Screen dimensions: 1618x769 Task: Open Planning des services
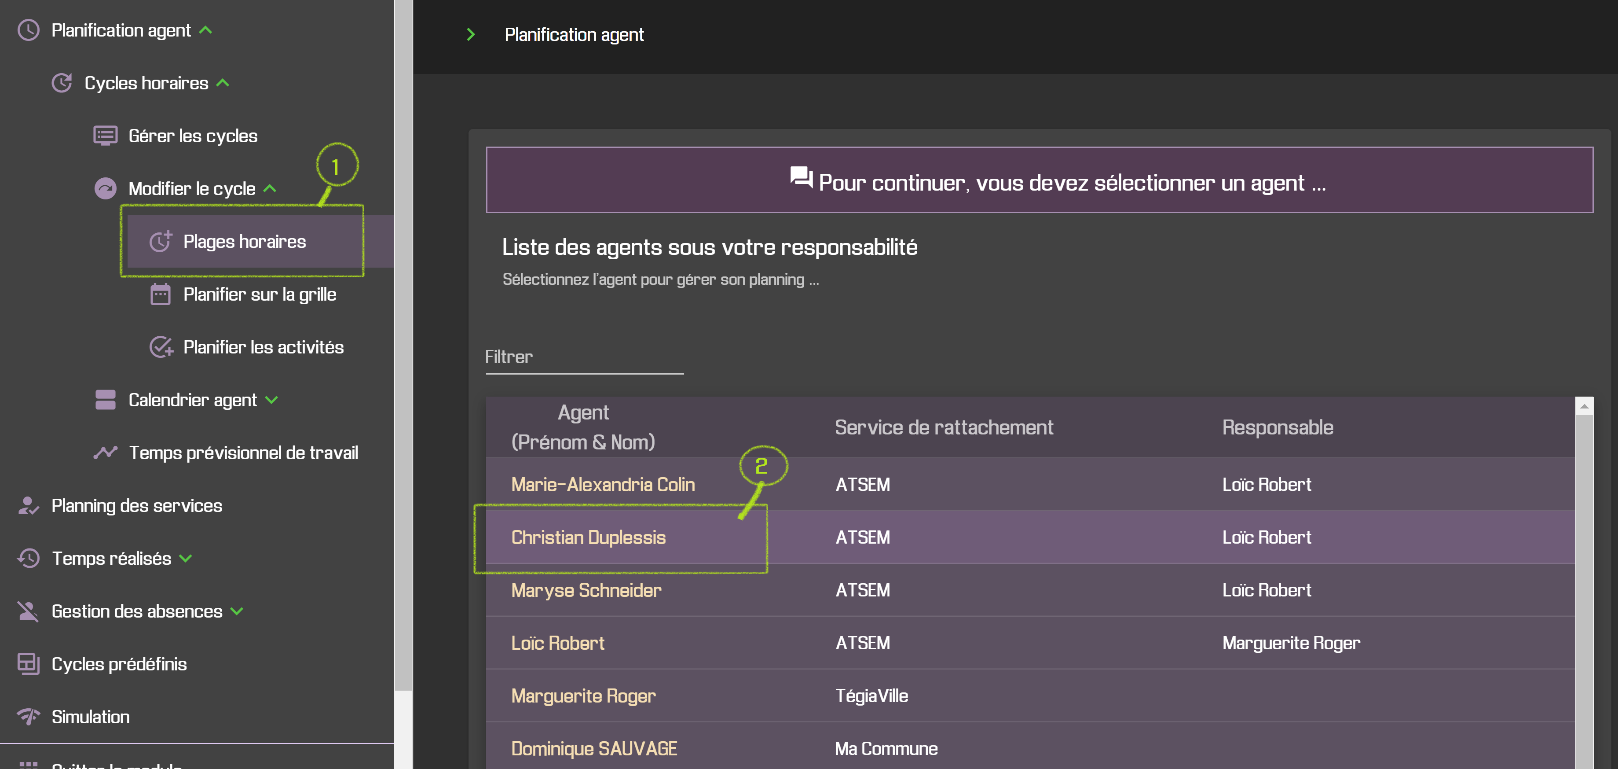point(137,506)
